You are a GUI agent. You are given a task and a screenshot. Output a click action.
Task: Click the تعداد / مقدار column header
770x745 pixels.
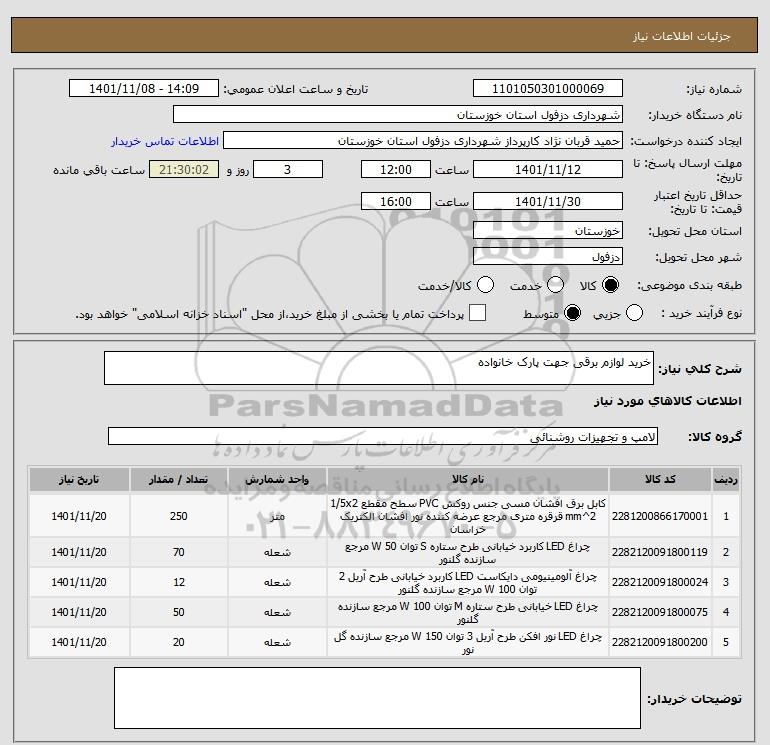179,479
